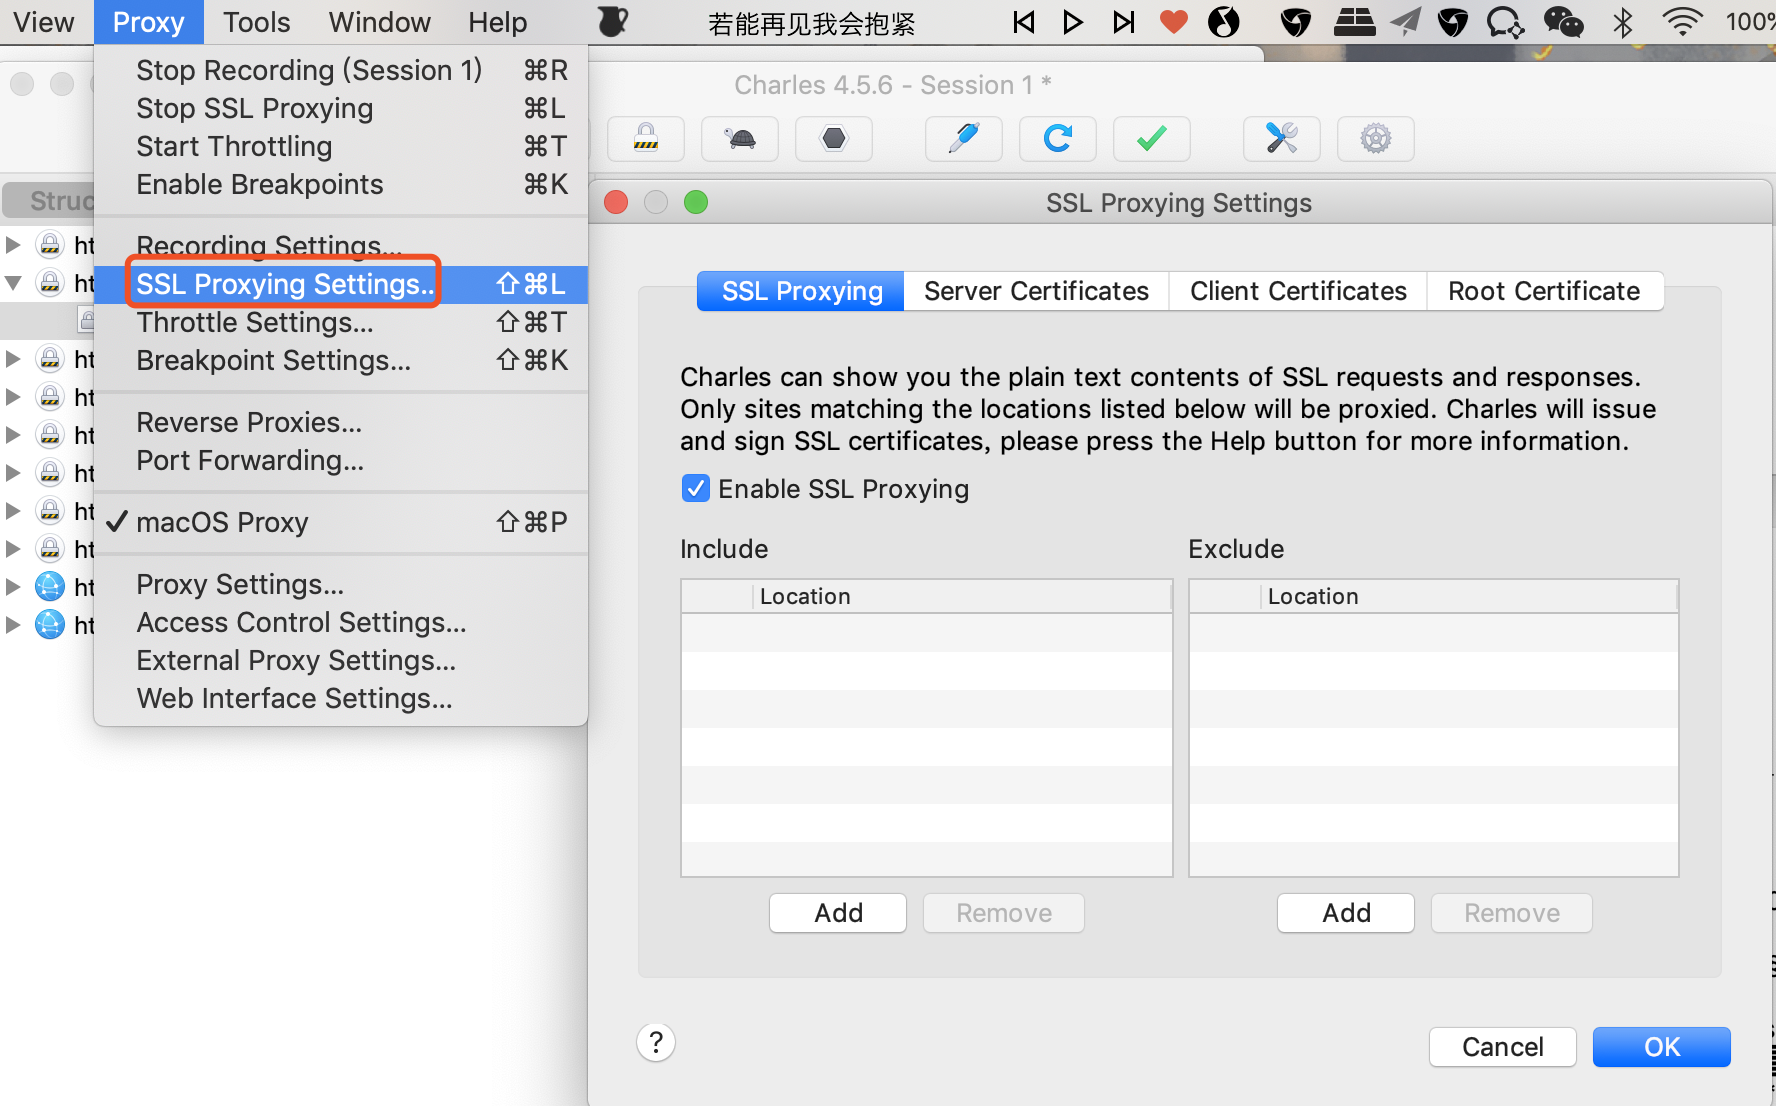Toggle the macOS Proxy menu item
The width and height of the screenshot is (1776, 1106).
click(x=340, y=522)
